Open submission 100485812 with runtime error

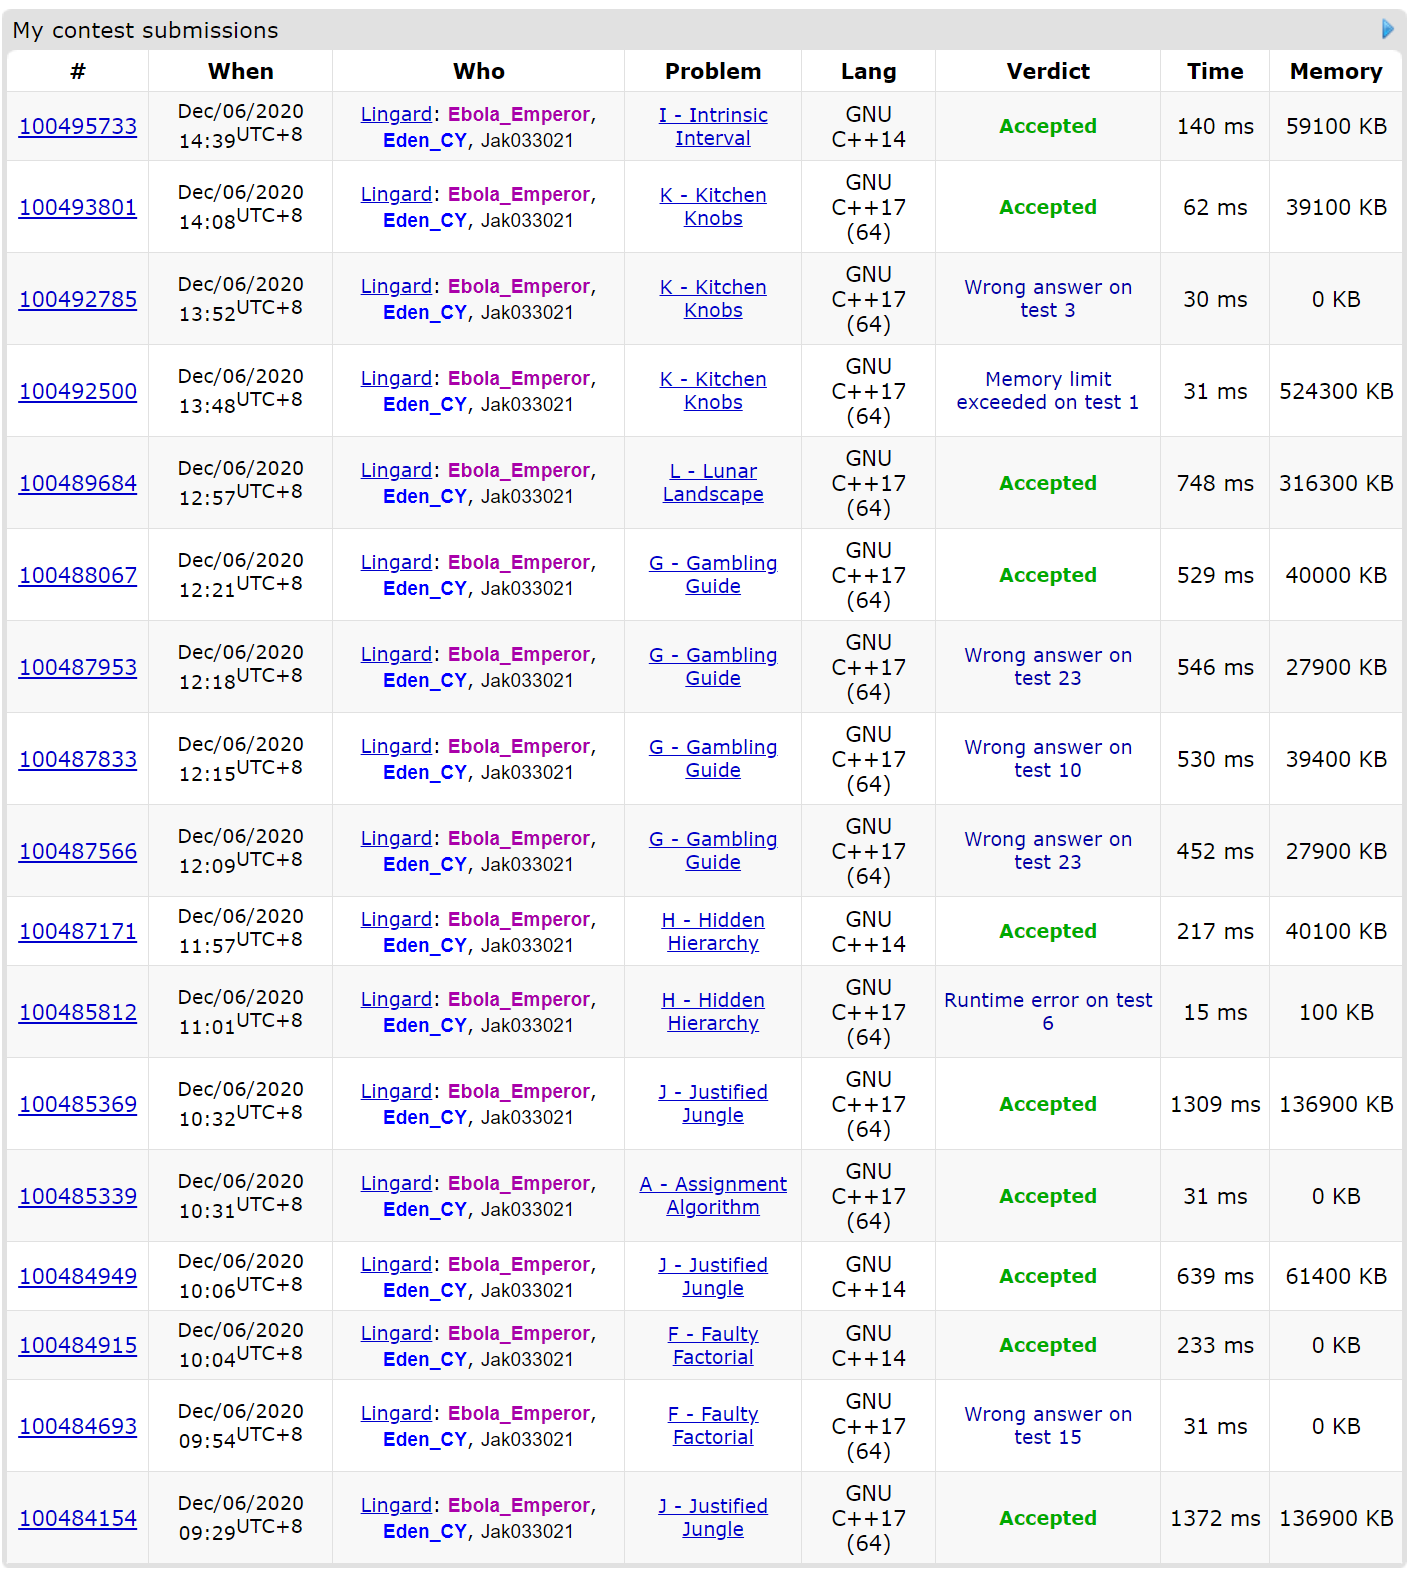[x=78, y=1013]
